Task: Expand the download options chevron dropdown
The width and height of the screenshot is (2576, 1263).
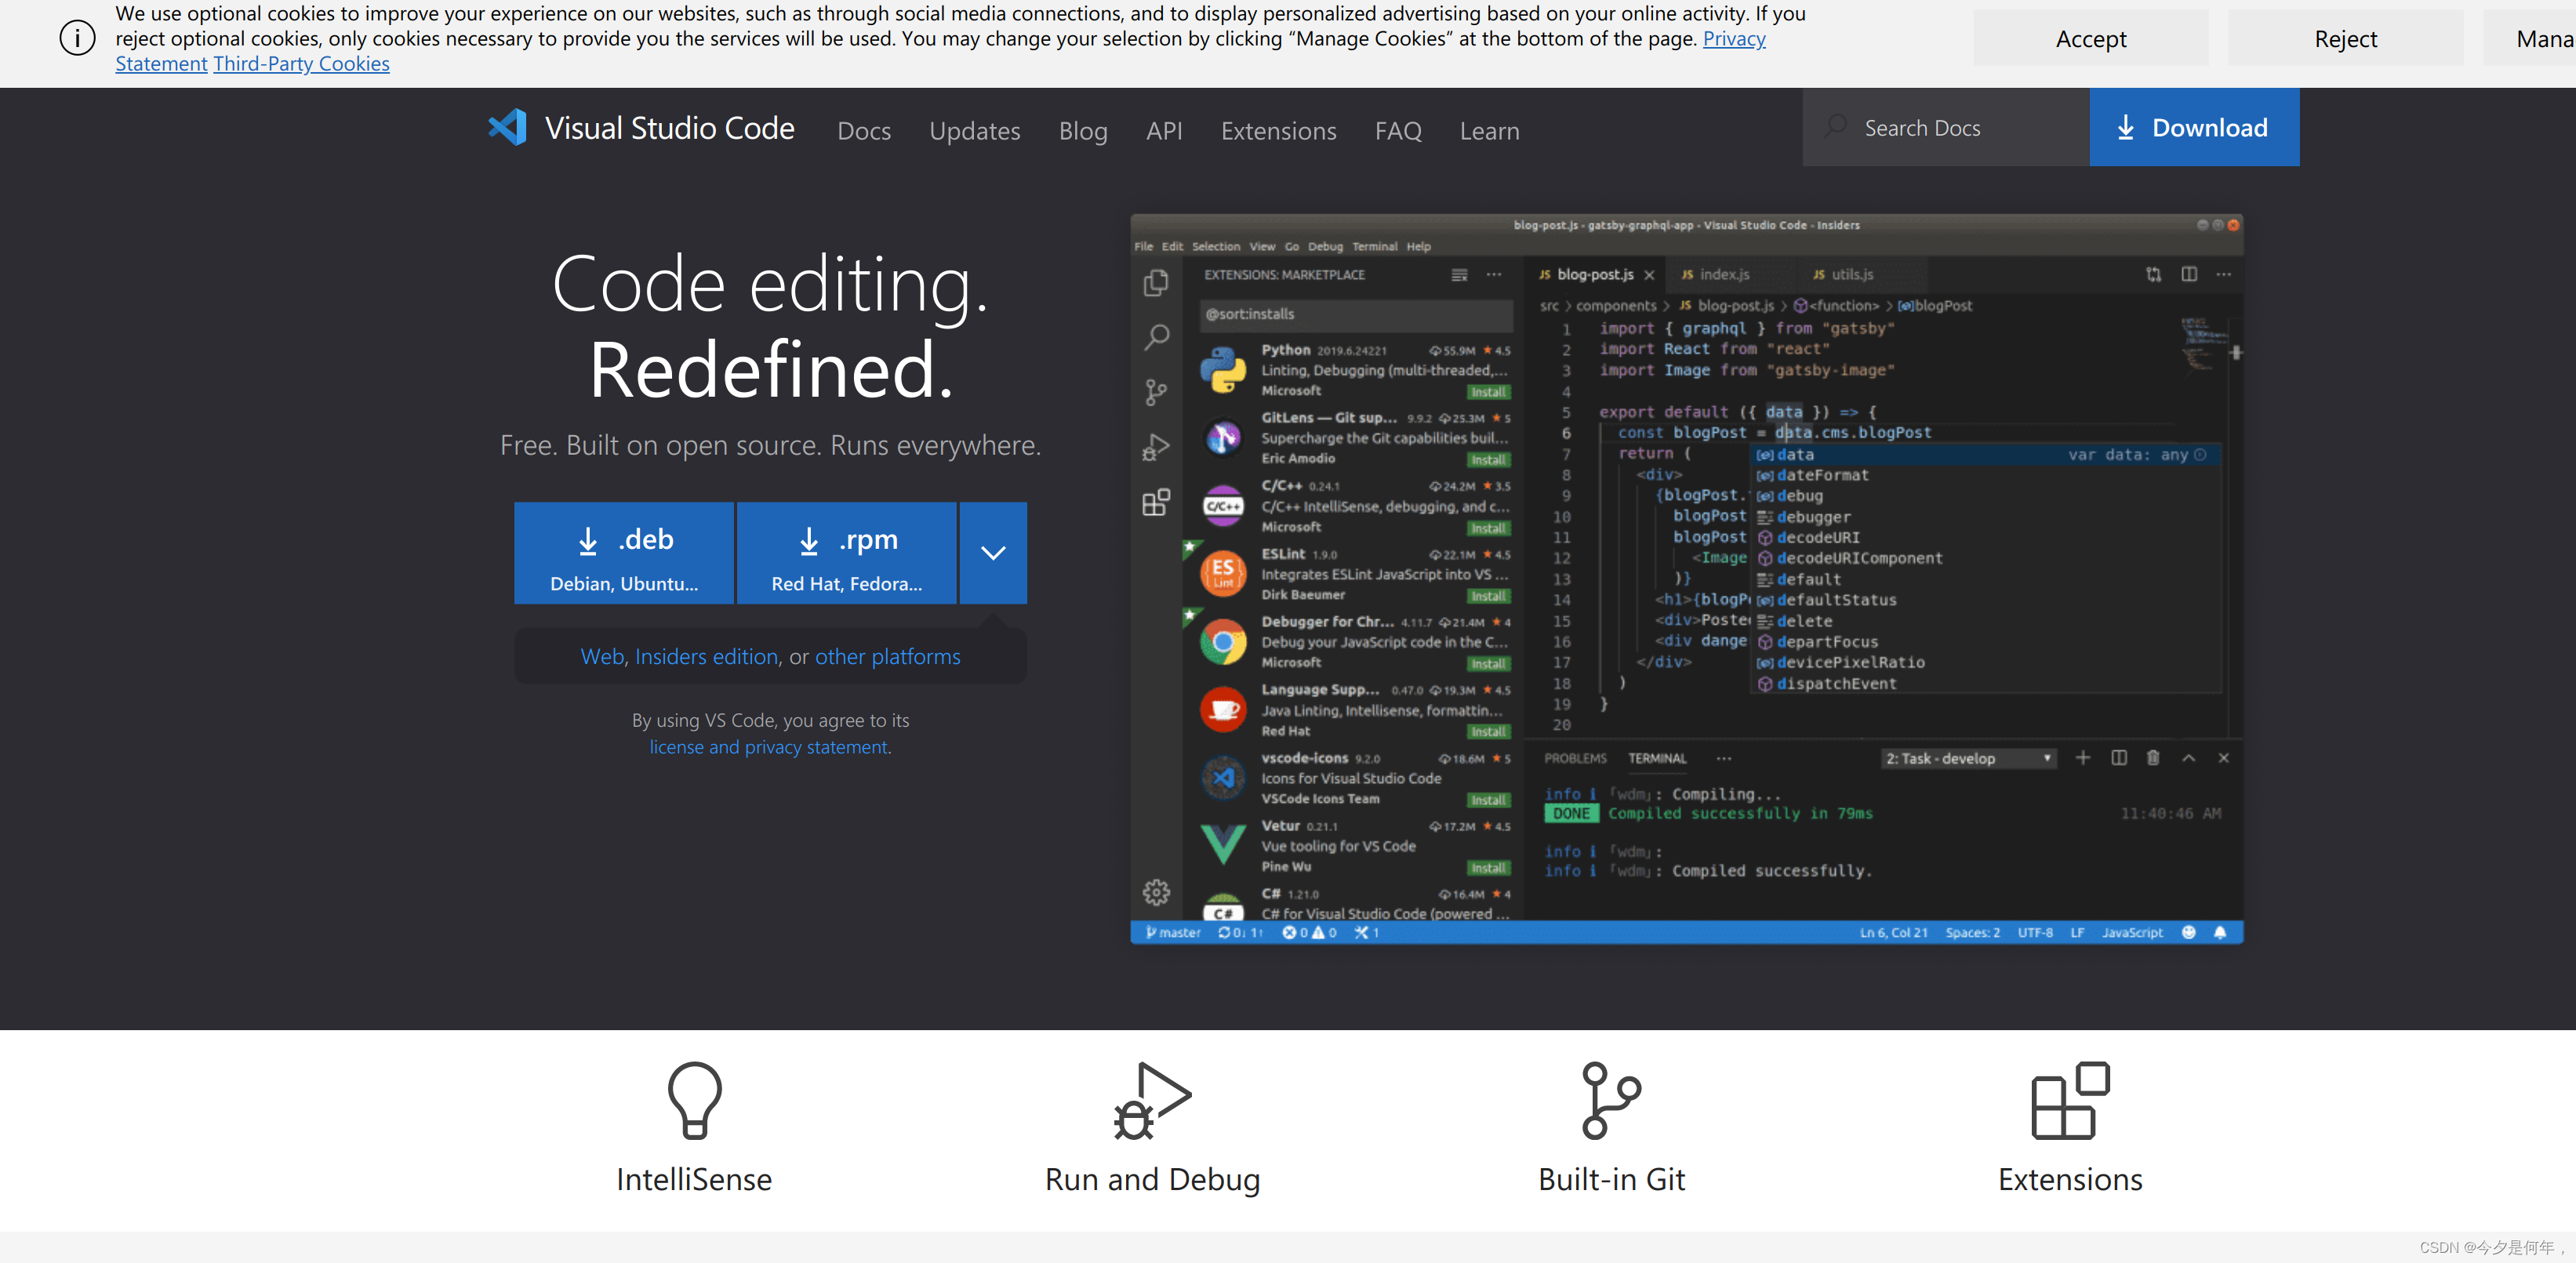Action: (x=993, y=553)
